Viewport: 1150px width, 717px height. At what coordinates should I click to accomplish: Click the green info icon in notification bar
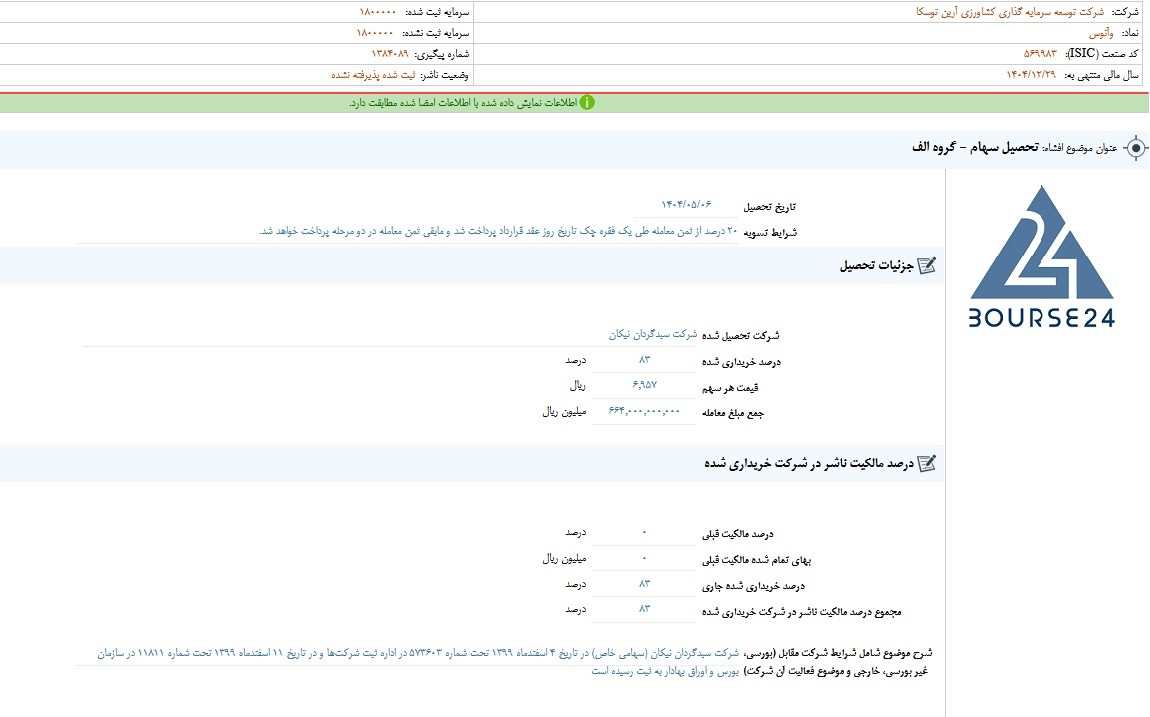pyautogui.click(x=587, y=103)
